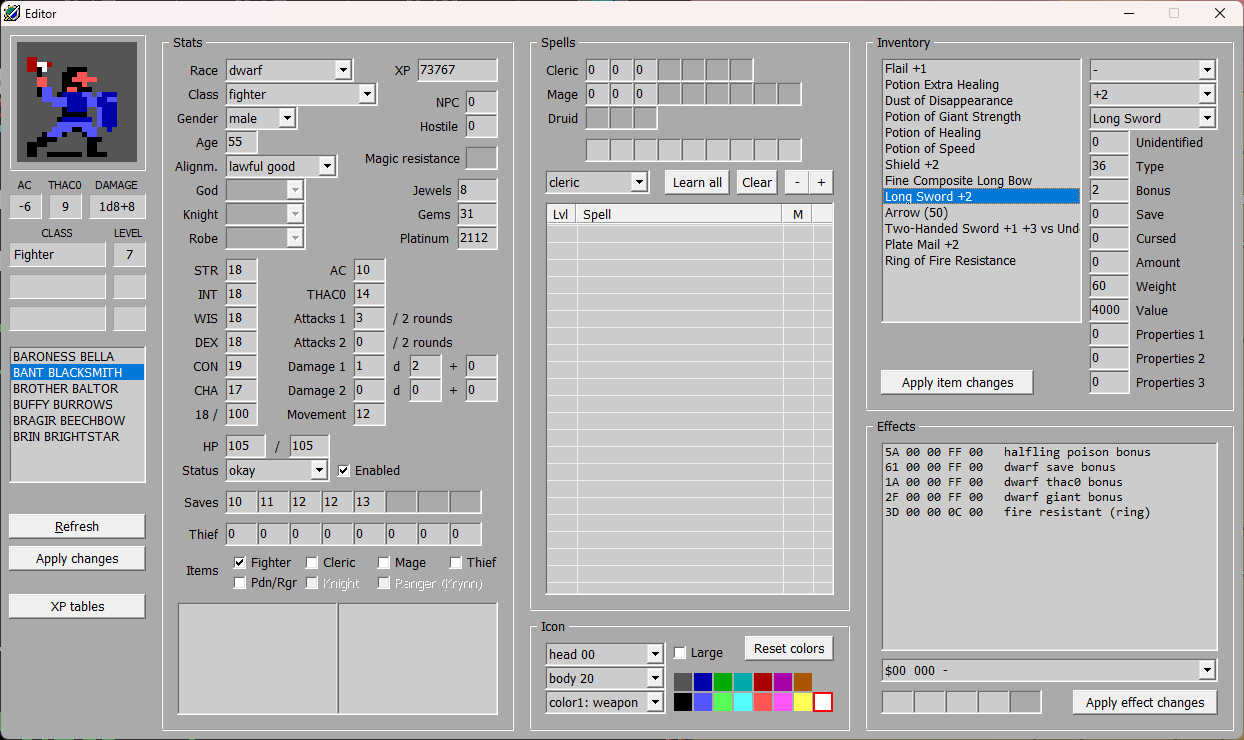
Task: Enable the Cleric items checkbox
Action: [312, 562]
